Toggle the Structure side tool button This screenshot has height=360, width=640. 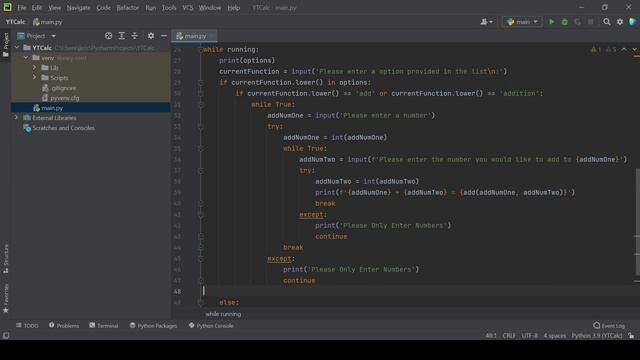pos(5,259)
